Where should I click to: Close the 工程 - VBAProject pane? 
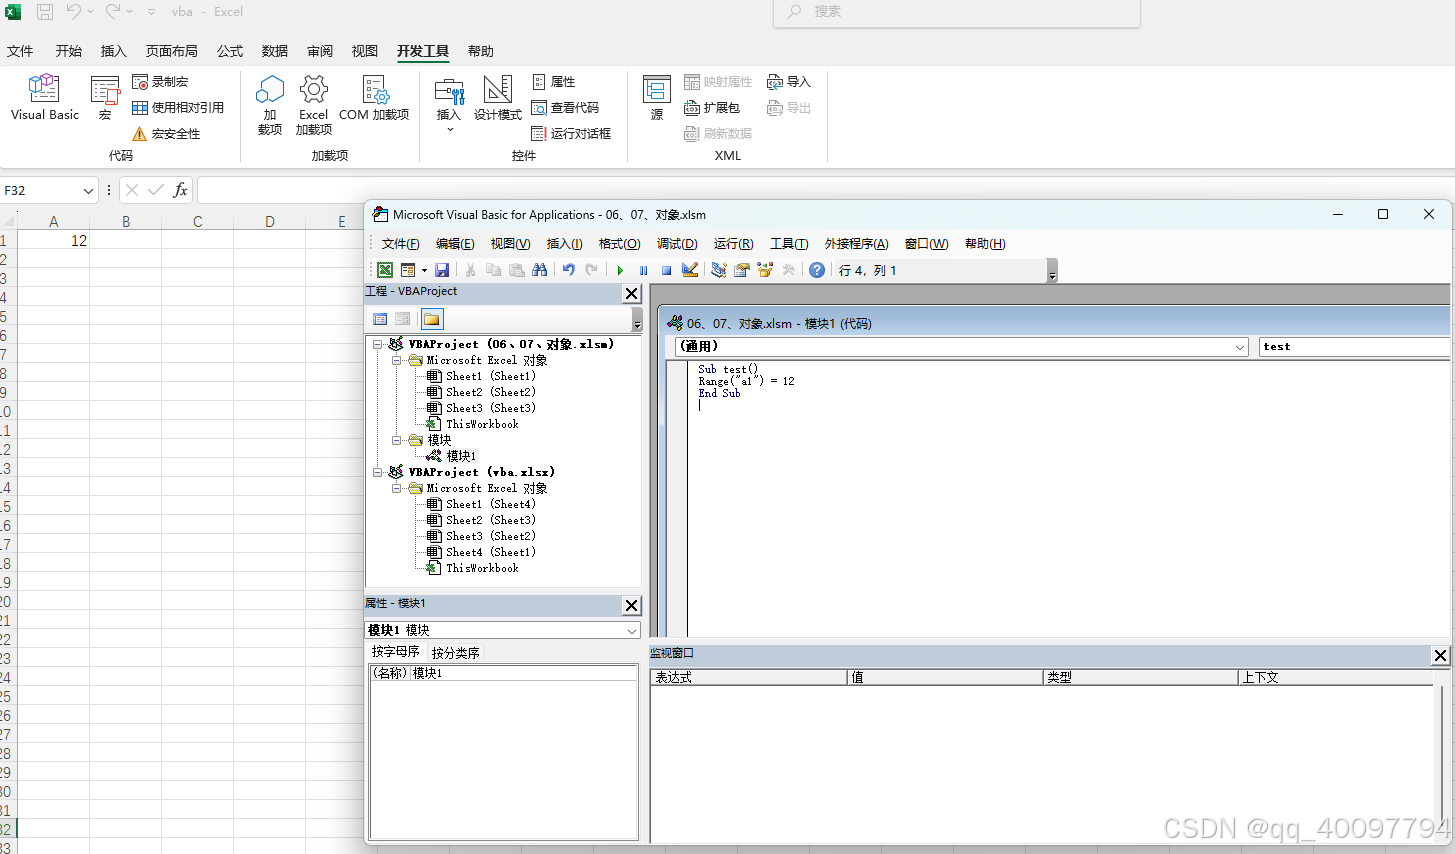tap(631, 293)
